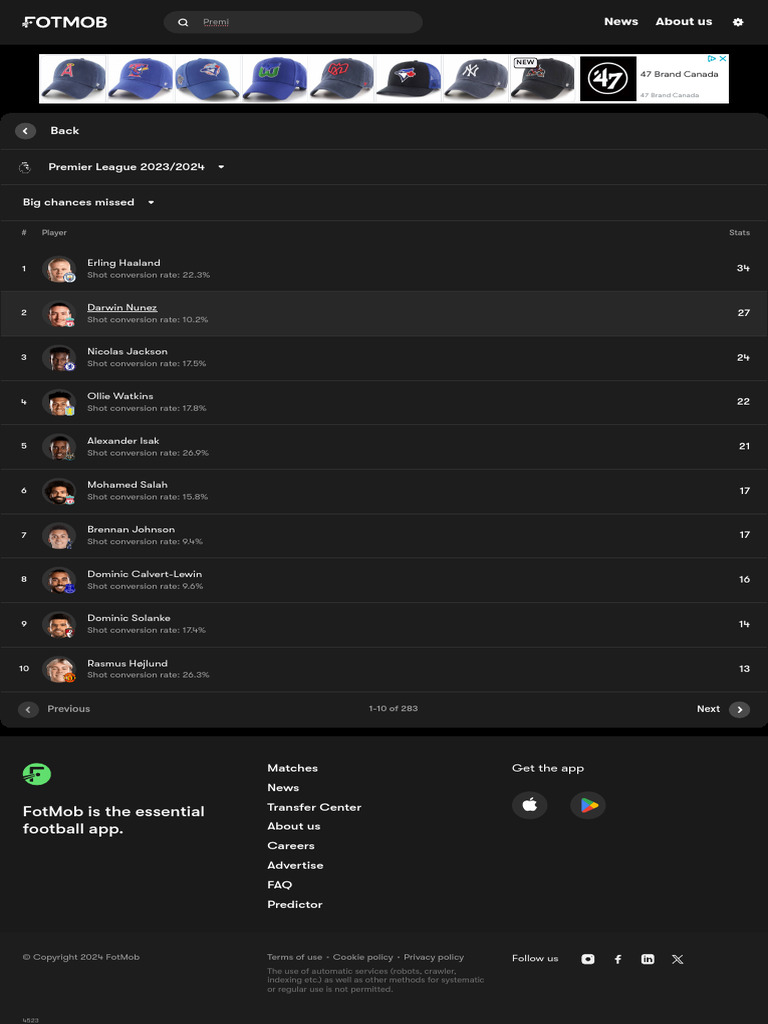Open About us in top navigation
The width and height of the screenshot is (768, 1024).
point(684,22)
